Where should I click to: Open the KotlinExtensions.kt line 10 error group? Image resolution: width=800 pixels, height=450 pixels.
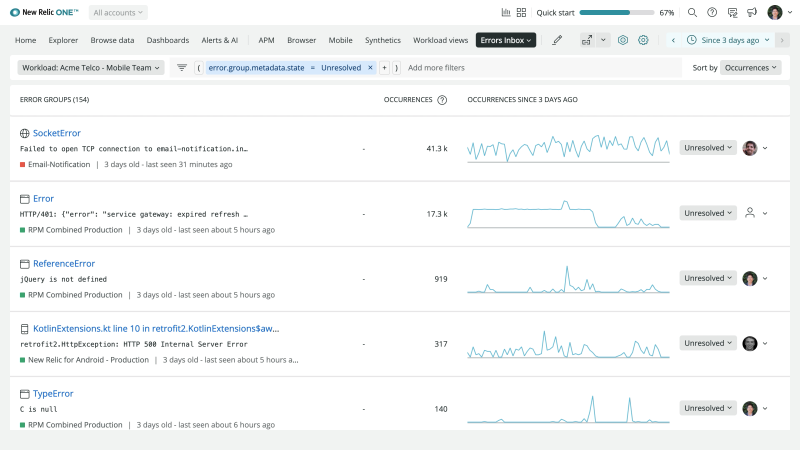156,329
